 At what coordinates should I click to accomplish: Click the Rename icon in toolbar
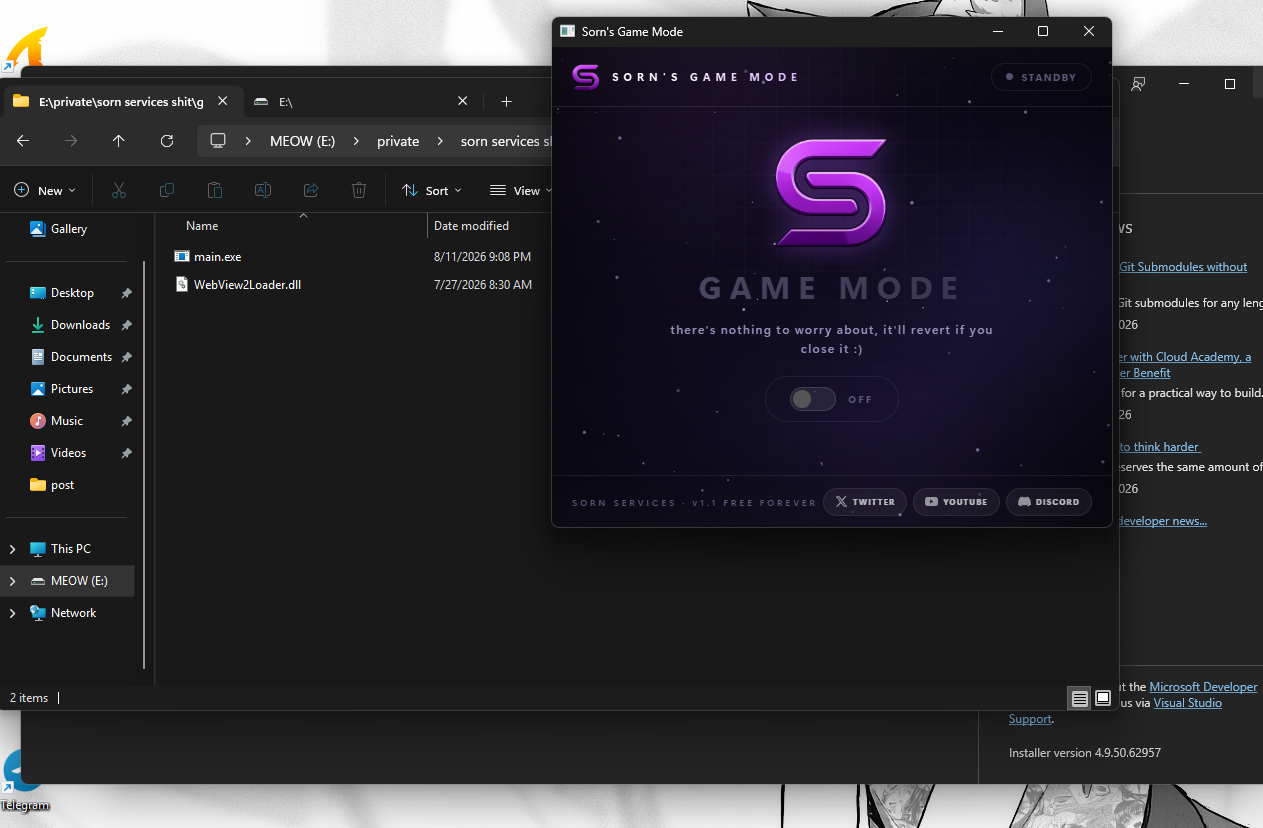pyautogui.click(x=263, y=190)
